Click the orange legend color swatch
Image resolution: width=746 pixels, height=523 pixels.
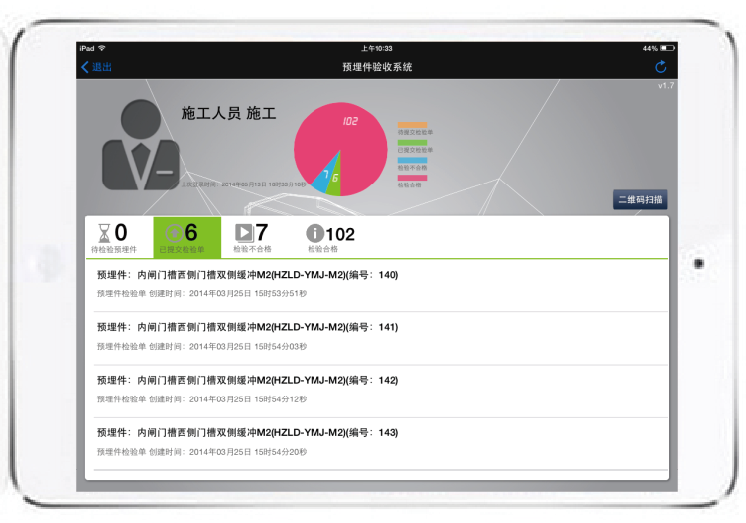tap(412, 125)
